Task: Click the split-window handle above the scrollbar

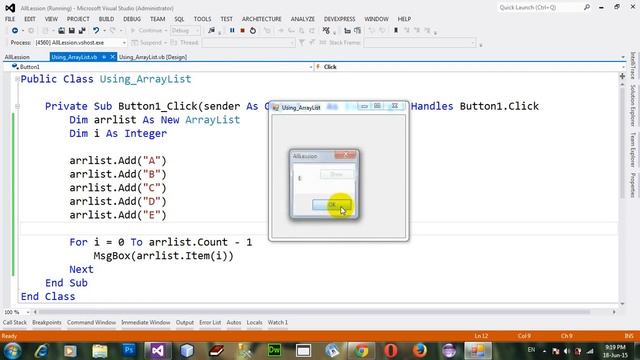Action: tap(622, 76)
